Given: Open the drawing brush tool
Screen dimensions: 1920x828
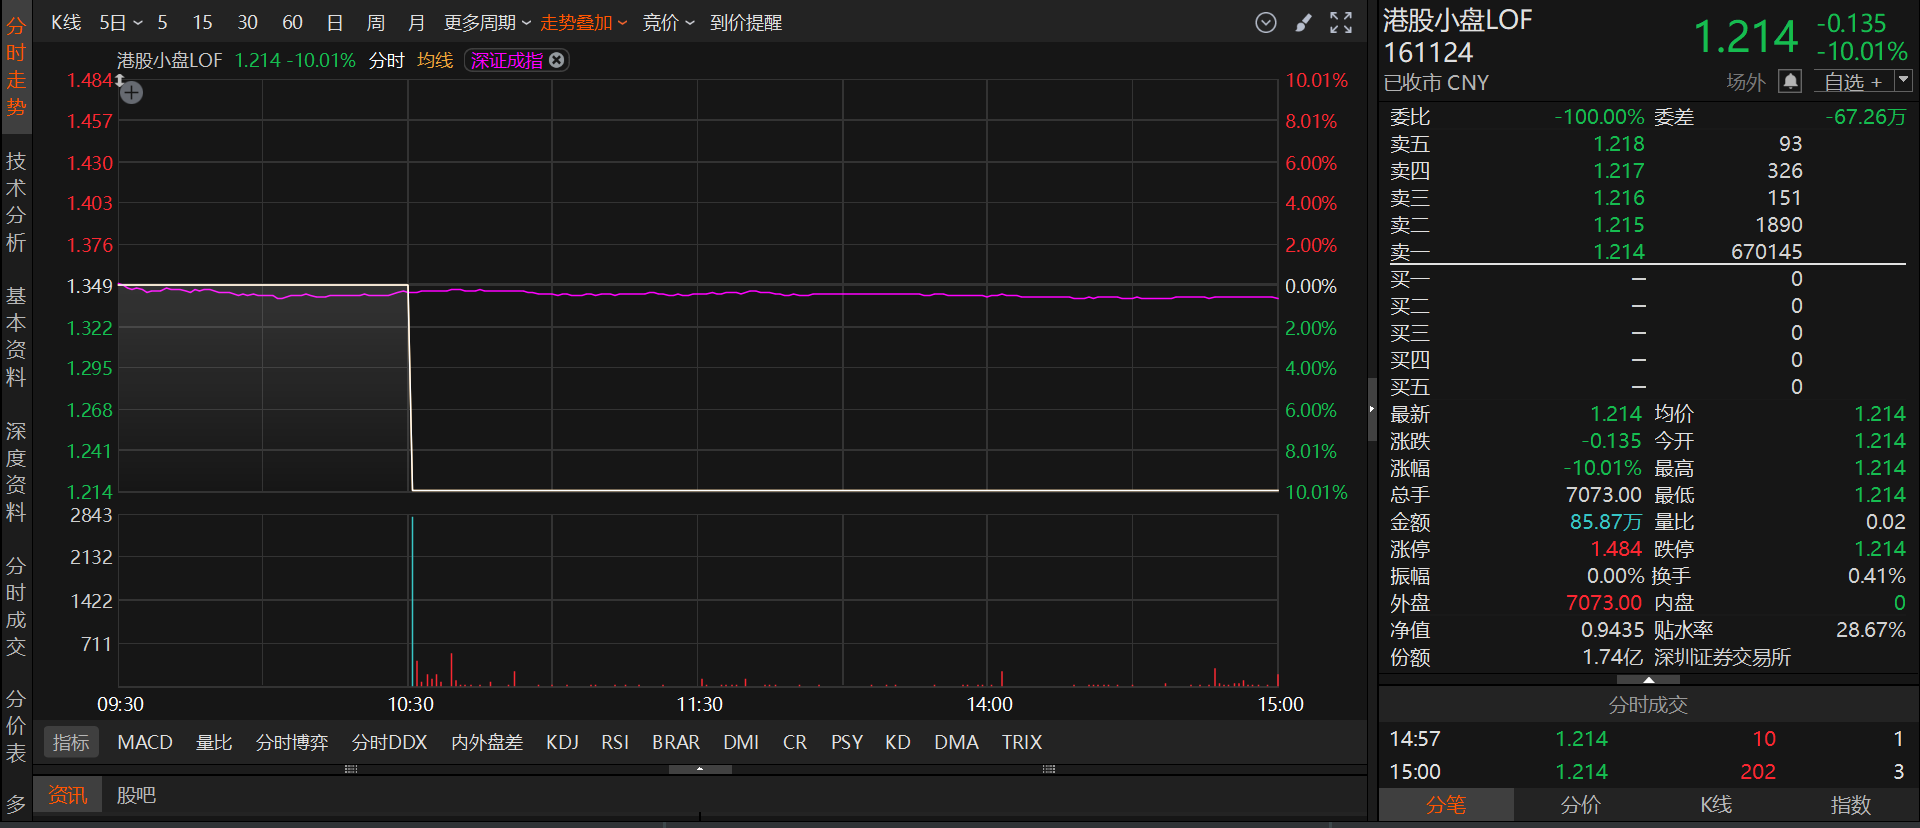Looking at the screenshot, I should coord(1303,23).
